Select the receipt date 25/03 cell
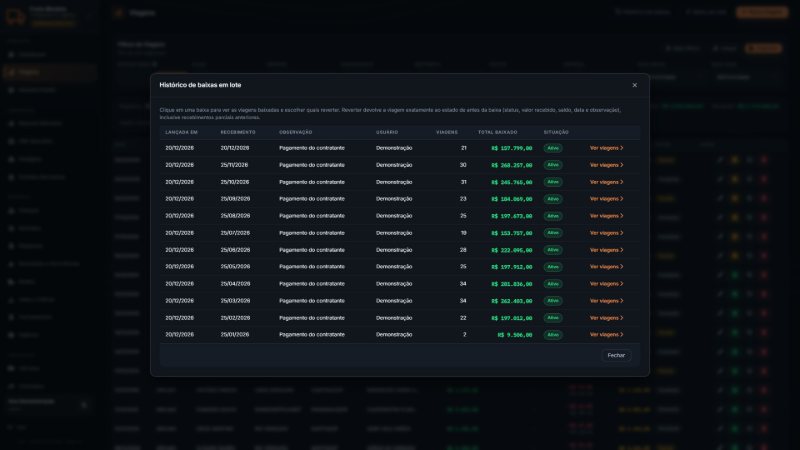The height and width of the screenshot is (450, 800). click(x=235, y=301)
